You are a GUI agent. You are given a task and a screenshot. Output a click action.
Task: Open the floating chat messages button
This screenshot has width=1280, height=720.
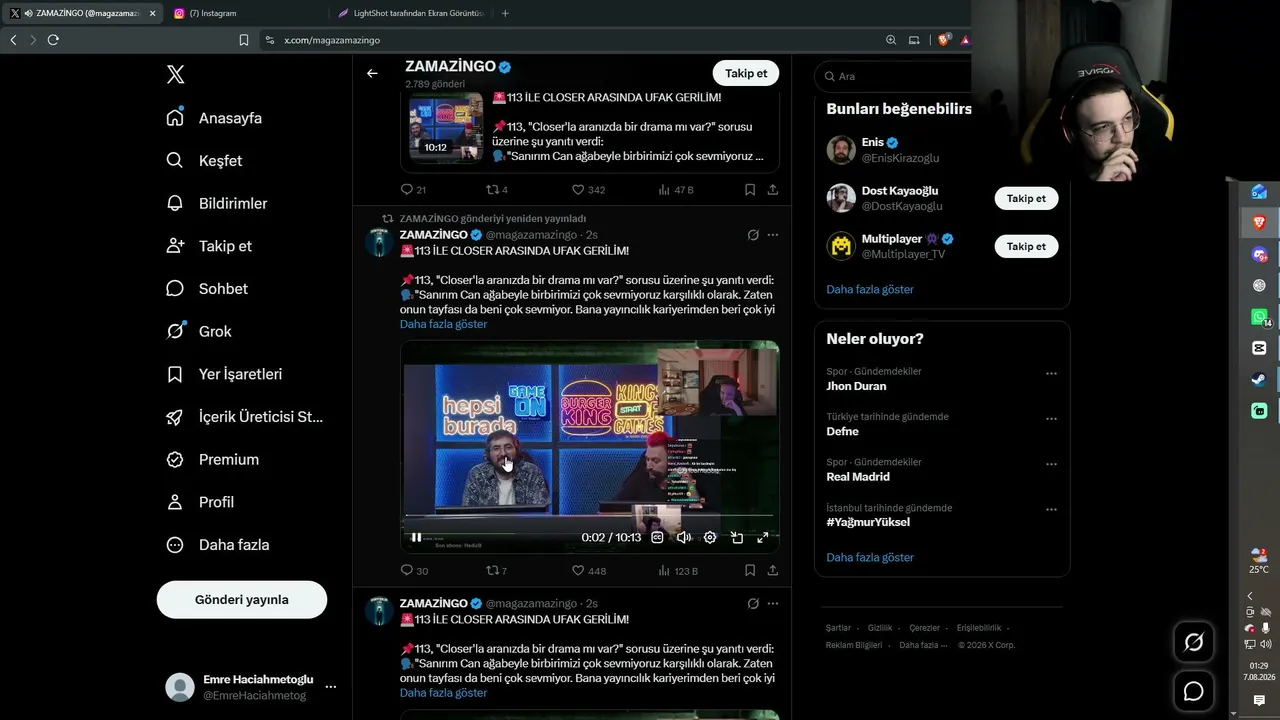[x=1194, y=691]
